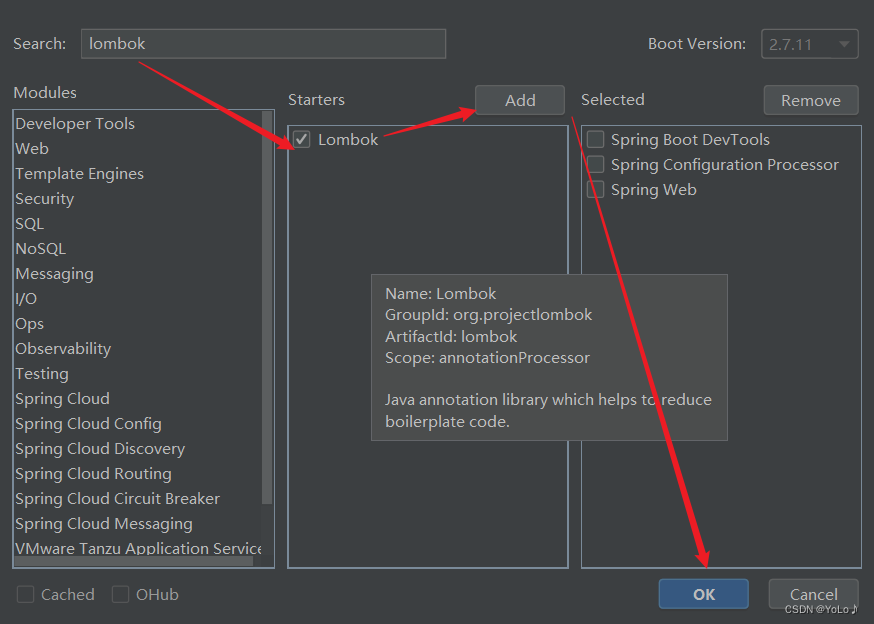This screenshot has width=874, height=624.
Task: Click the Cancel button
Action: point(814,594)
